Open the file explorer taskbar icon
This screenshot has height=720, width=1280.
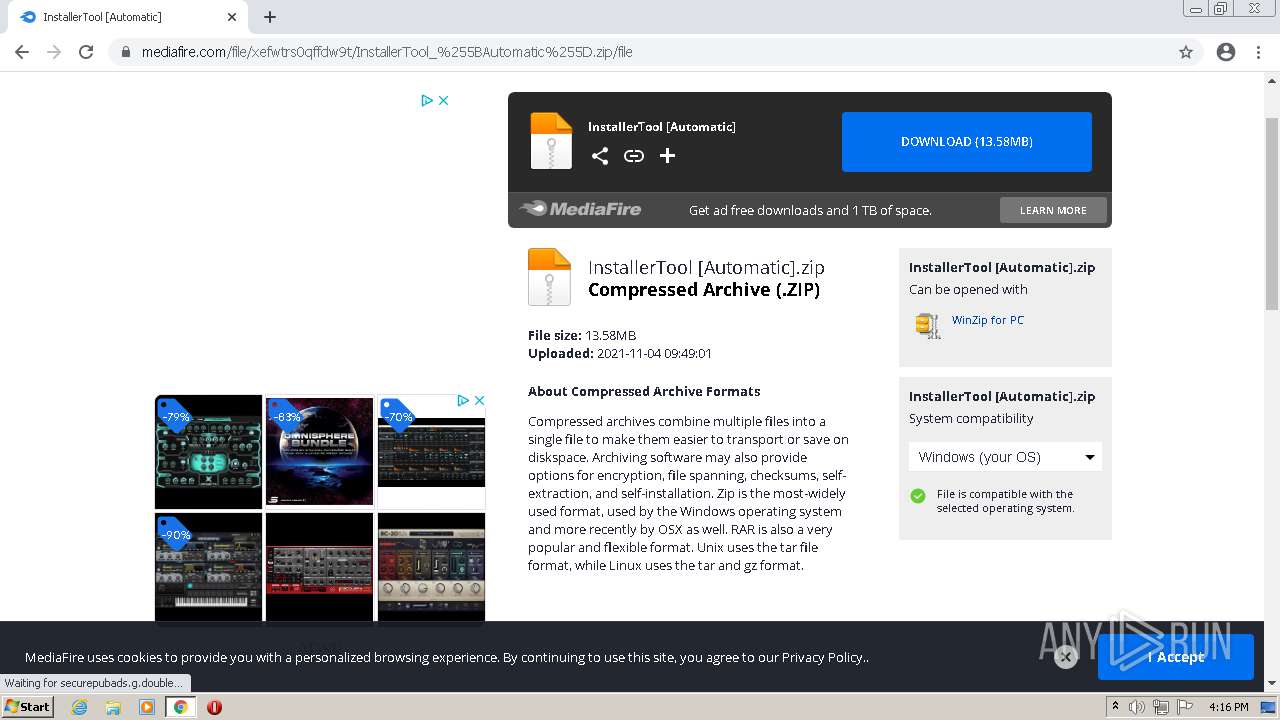coord(113,707)
